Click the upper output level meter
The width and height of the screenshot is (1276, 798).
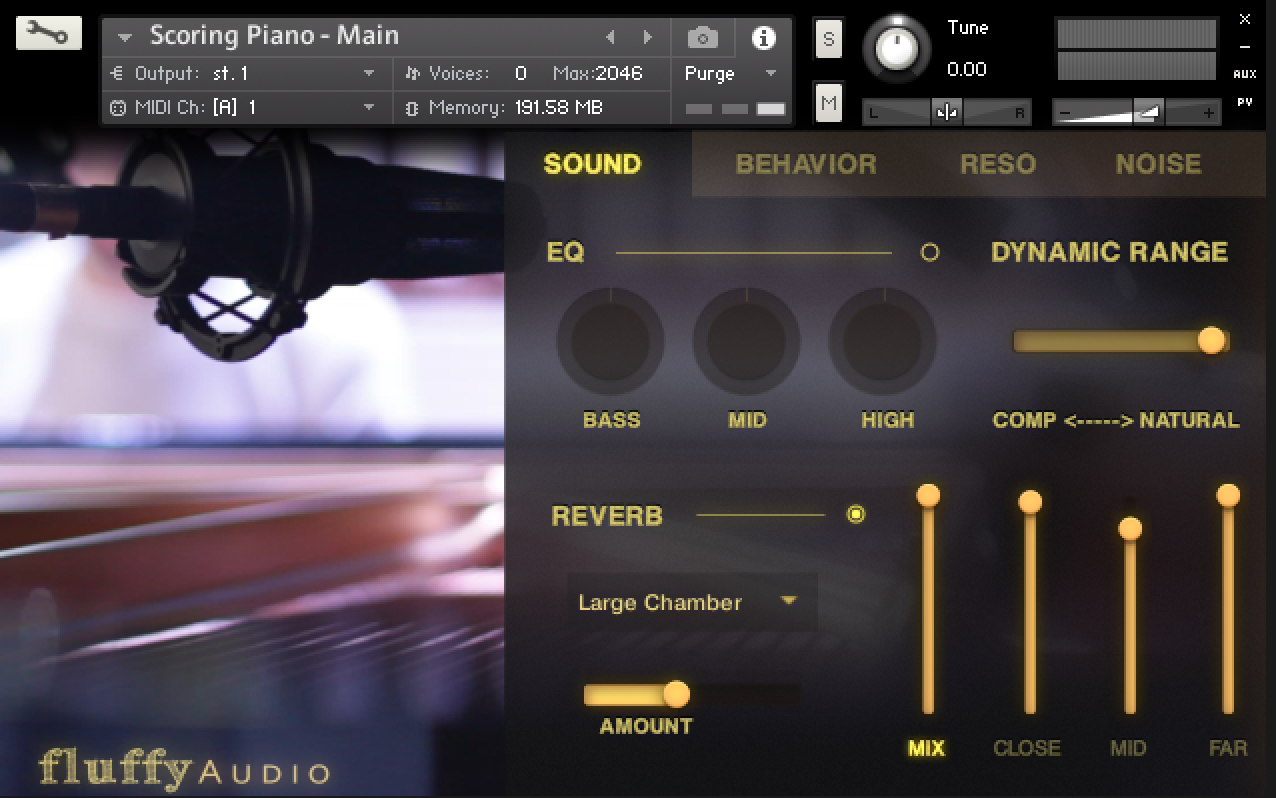click(1136, 34)
